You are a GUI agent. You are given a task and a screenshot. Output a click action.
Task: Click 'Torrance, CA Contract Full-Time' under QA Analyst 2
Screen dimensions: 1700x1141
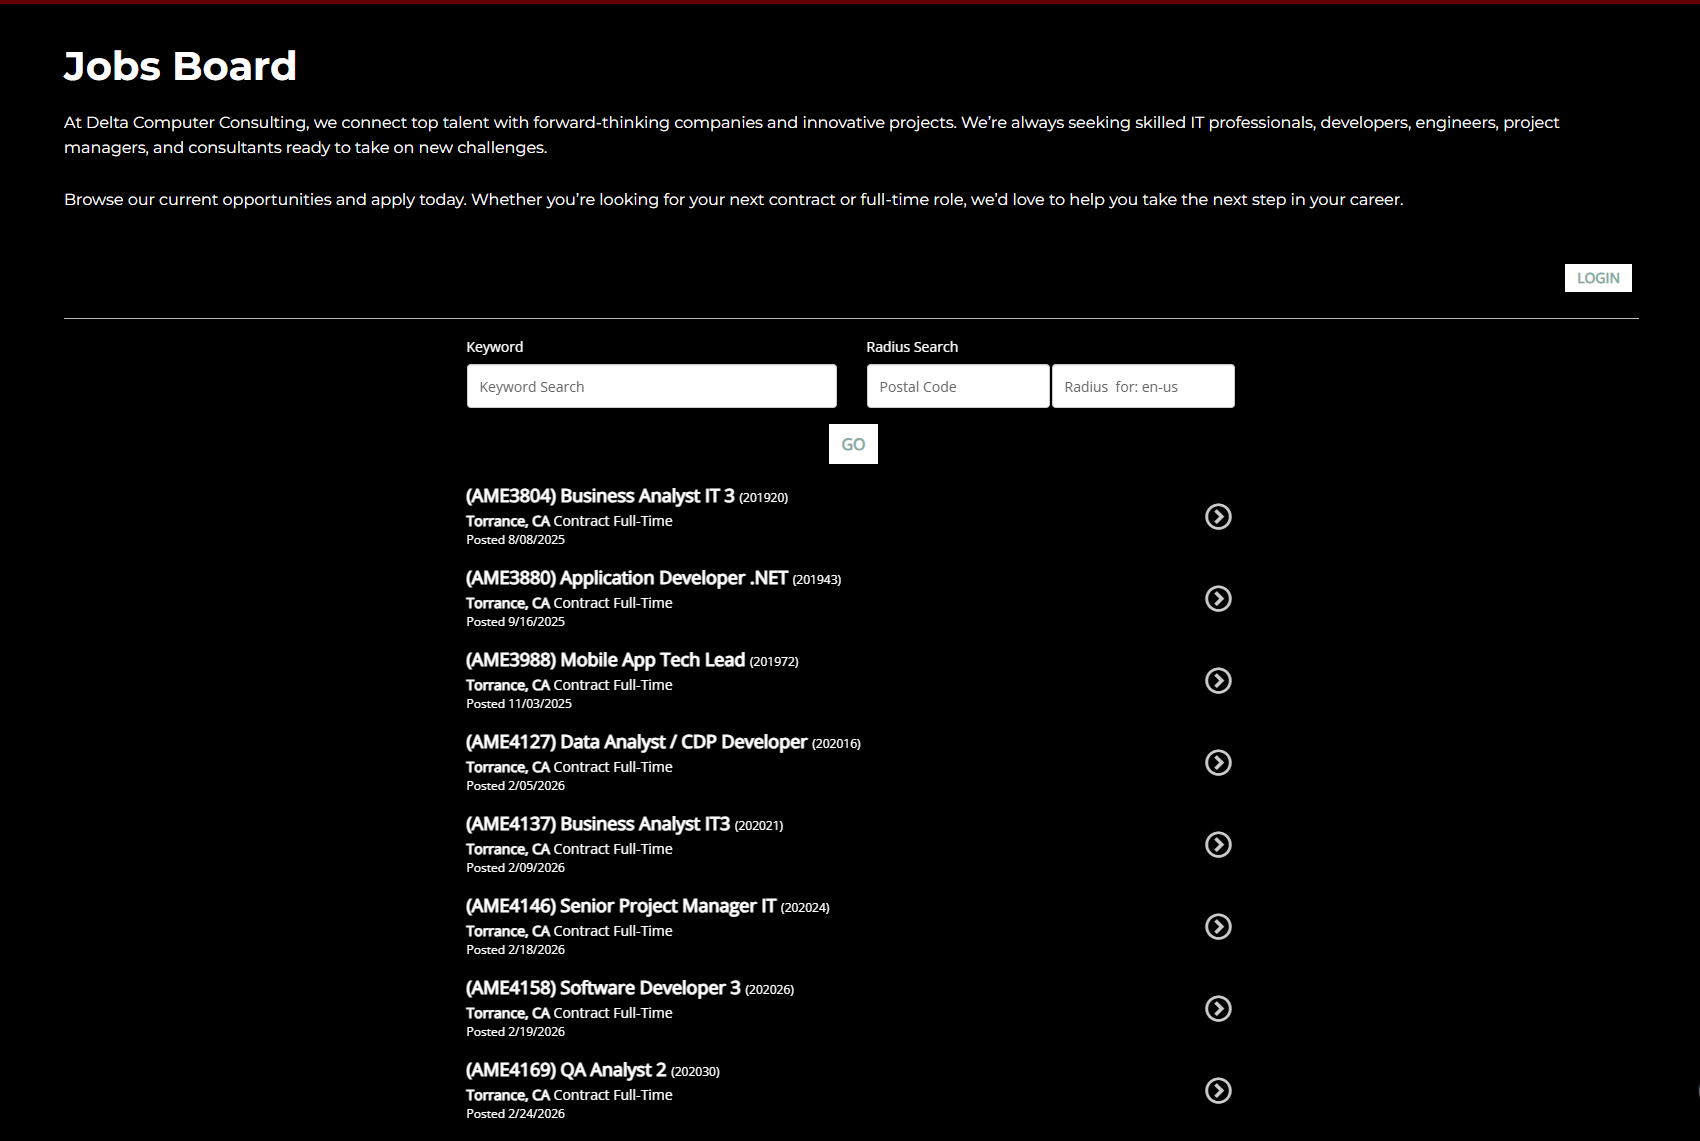click(x=569, y=1095)
